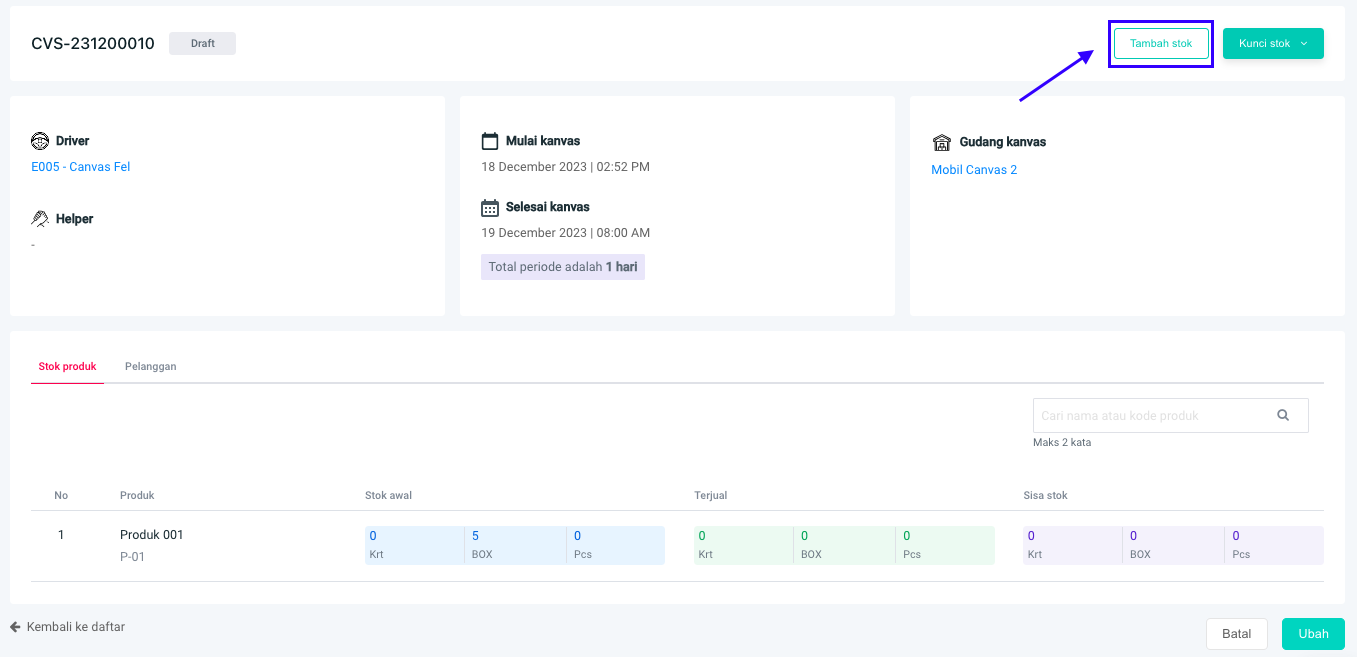Click the search magnifier icon
Image resolution: width=1357 pixels, height=657 pixels.
pos(1283,415)
